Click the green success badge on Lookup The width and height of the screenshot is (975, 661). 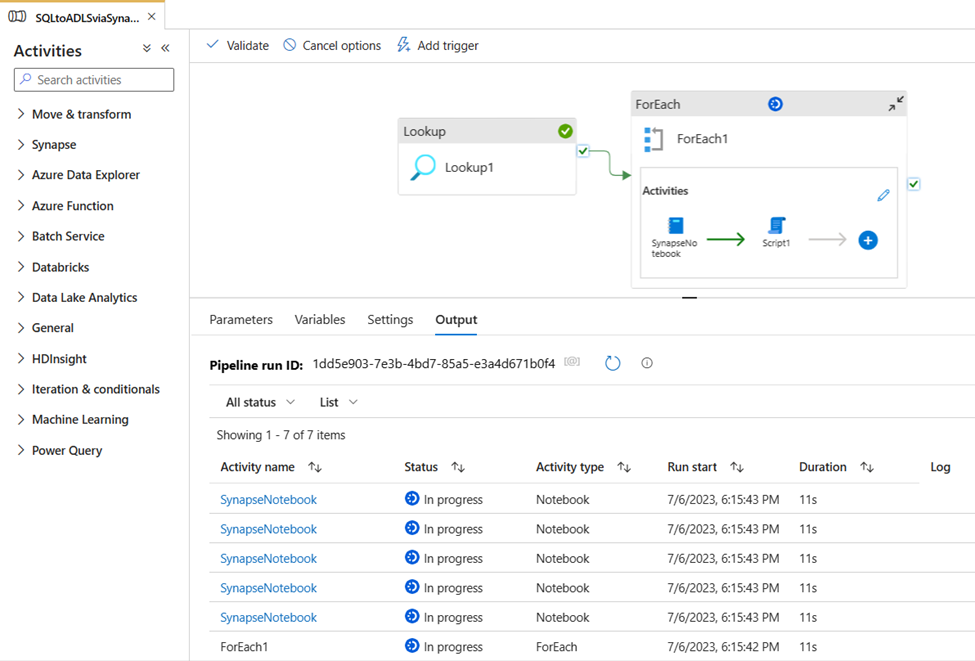click(565, 131)
